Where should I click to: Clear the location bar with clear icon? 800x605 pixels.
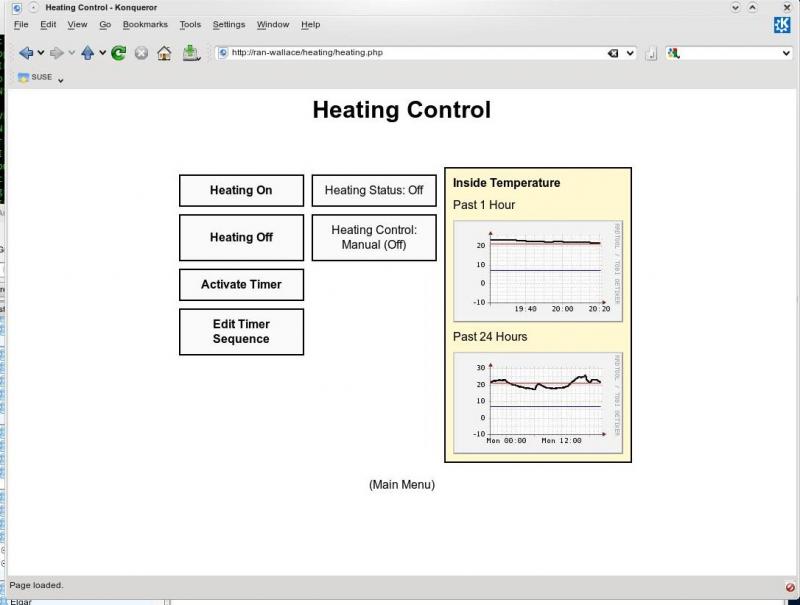(613, 53)
